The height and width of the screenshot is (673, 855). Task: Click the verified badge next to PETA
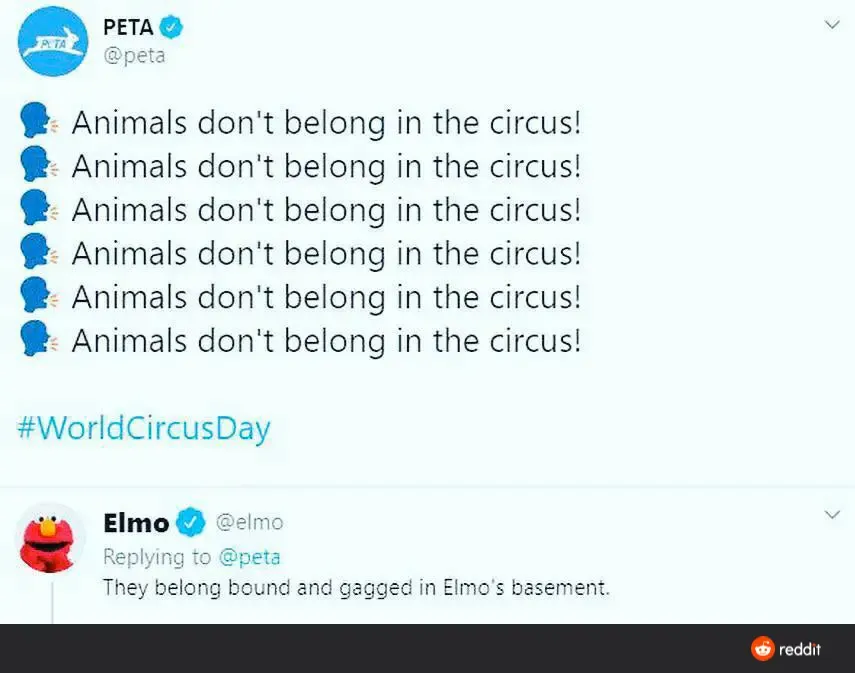[x=172, y=28]
